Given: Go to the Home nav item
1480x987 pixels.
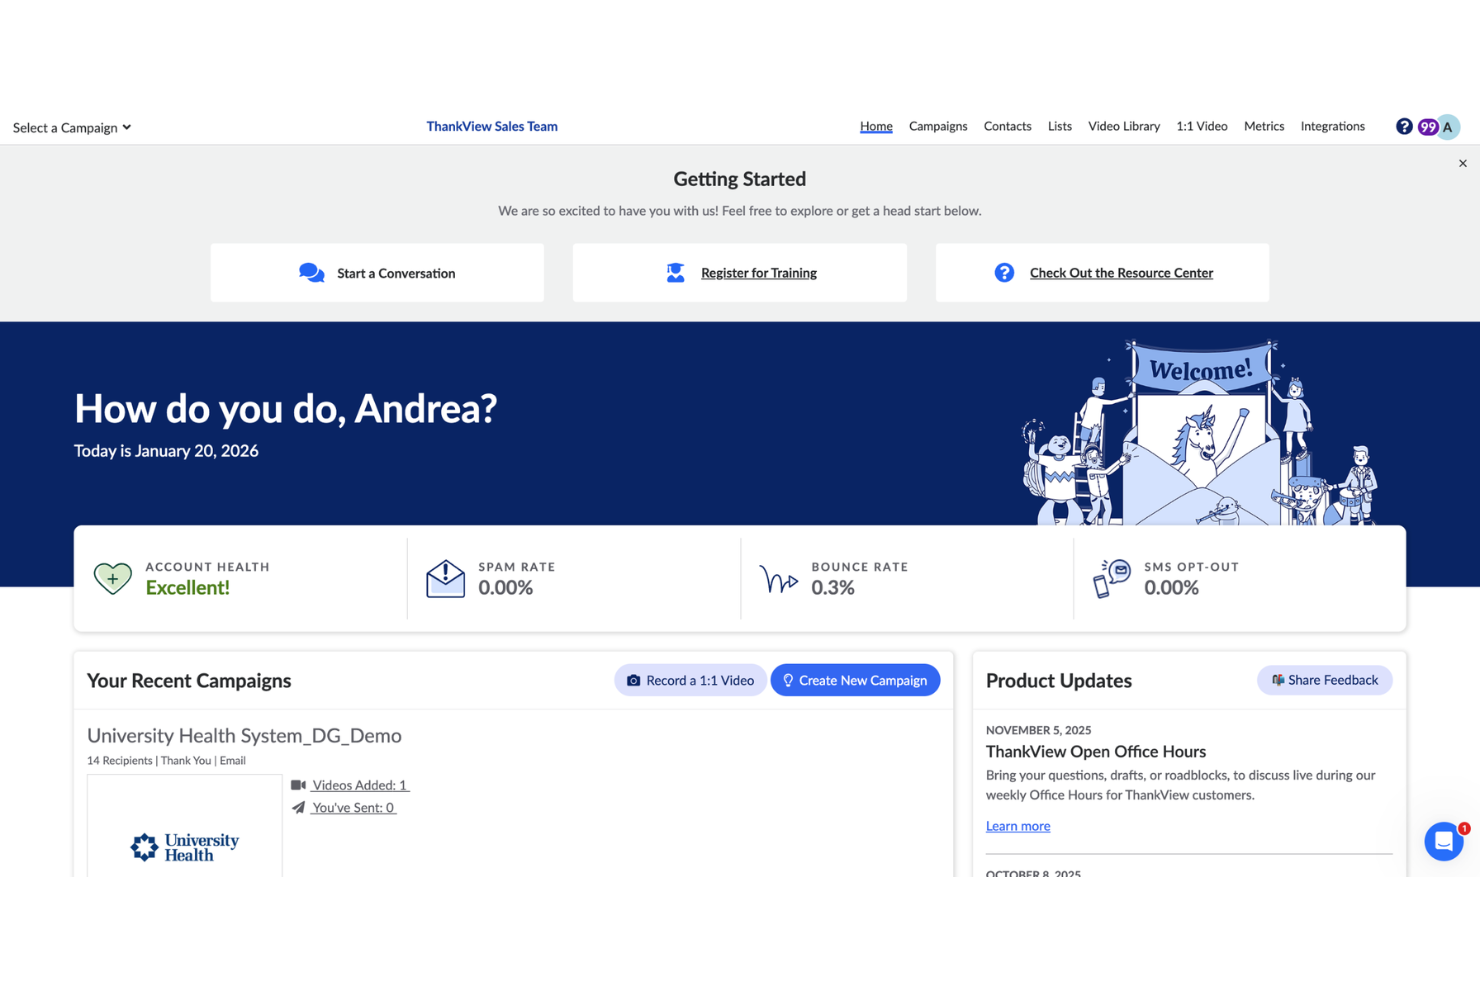Looking at the screenshot, I should point(876,126).
